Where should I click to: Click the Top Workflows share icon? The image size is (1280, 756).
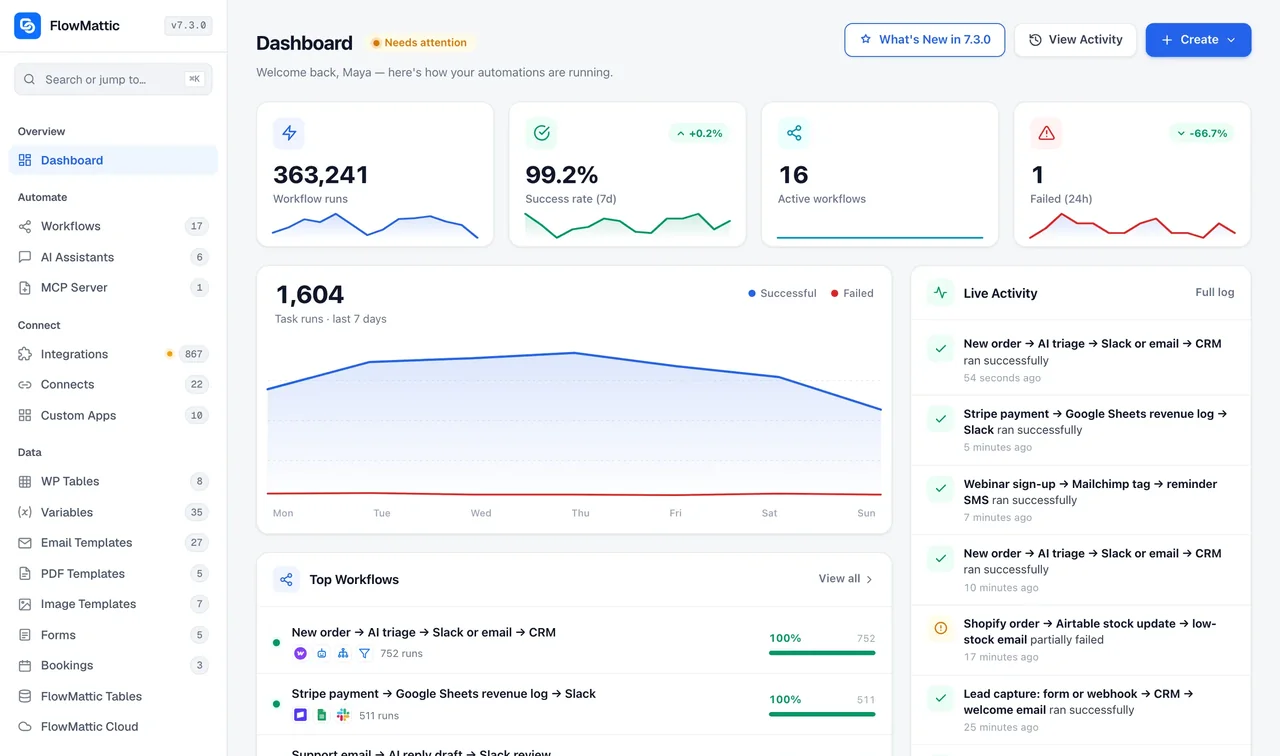pos(286,580)
